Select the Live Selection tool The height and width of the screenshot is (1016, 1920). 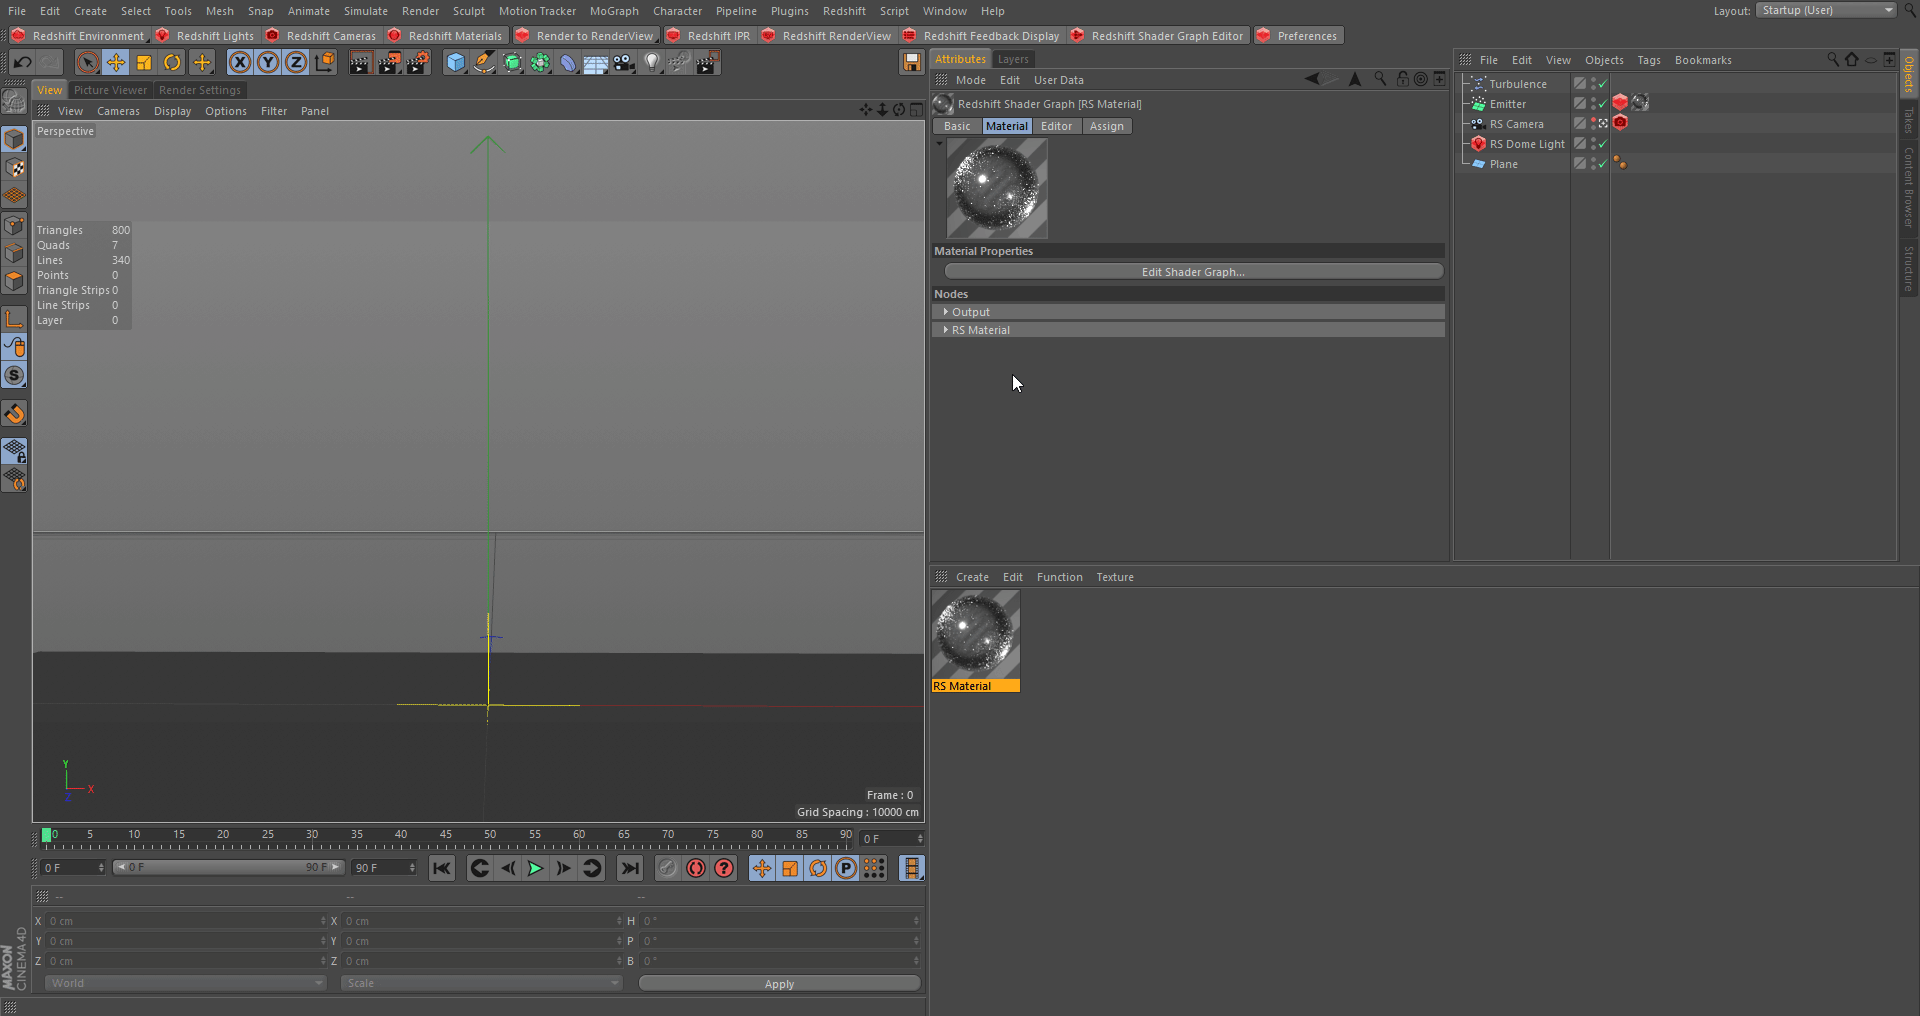[88, 63]
